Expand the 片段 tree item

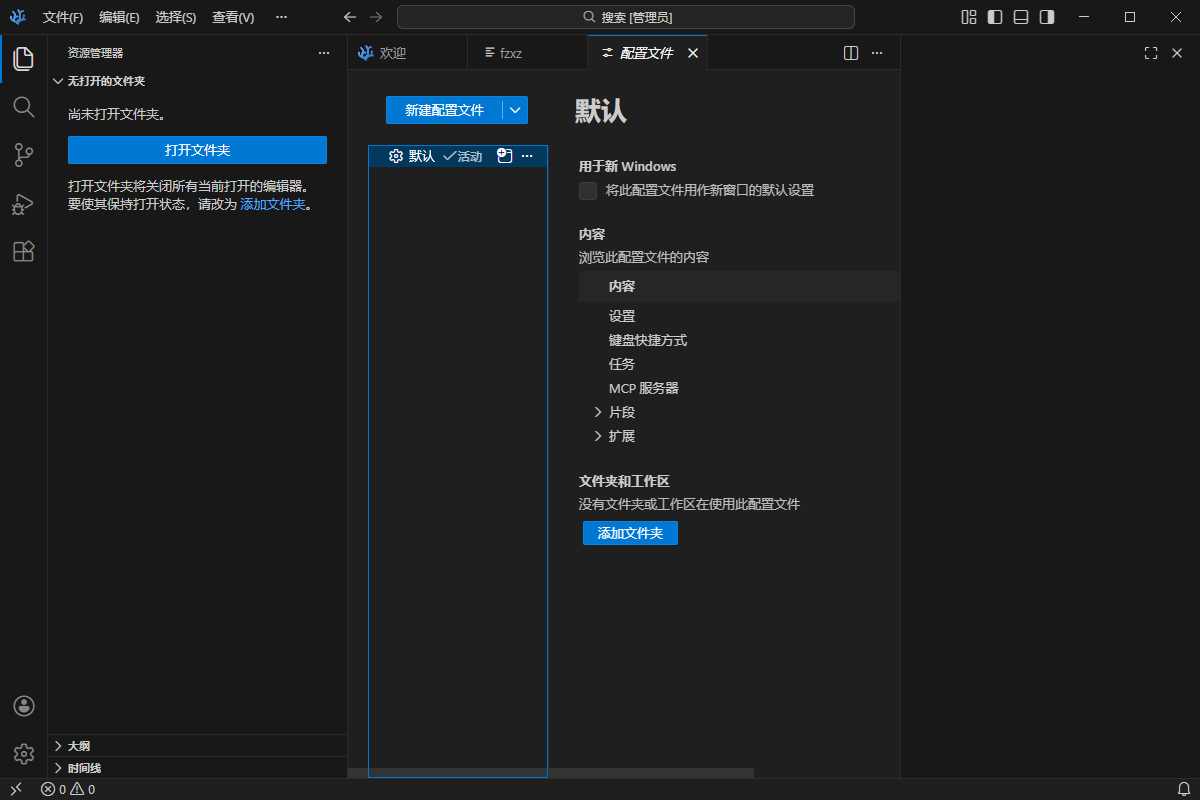pos(598,412)
